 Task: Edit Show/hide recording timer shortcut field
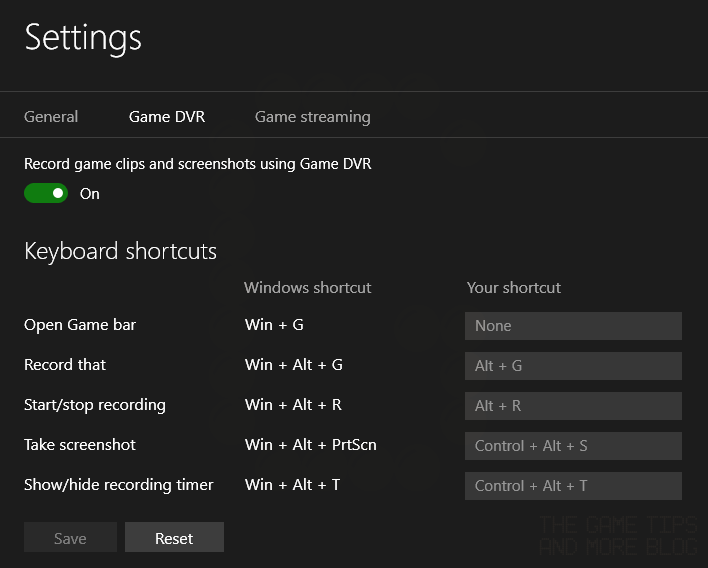point(573,486)
